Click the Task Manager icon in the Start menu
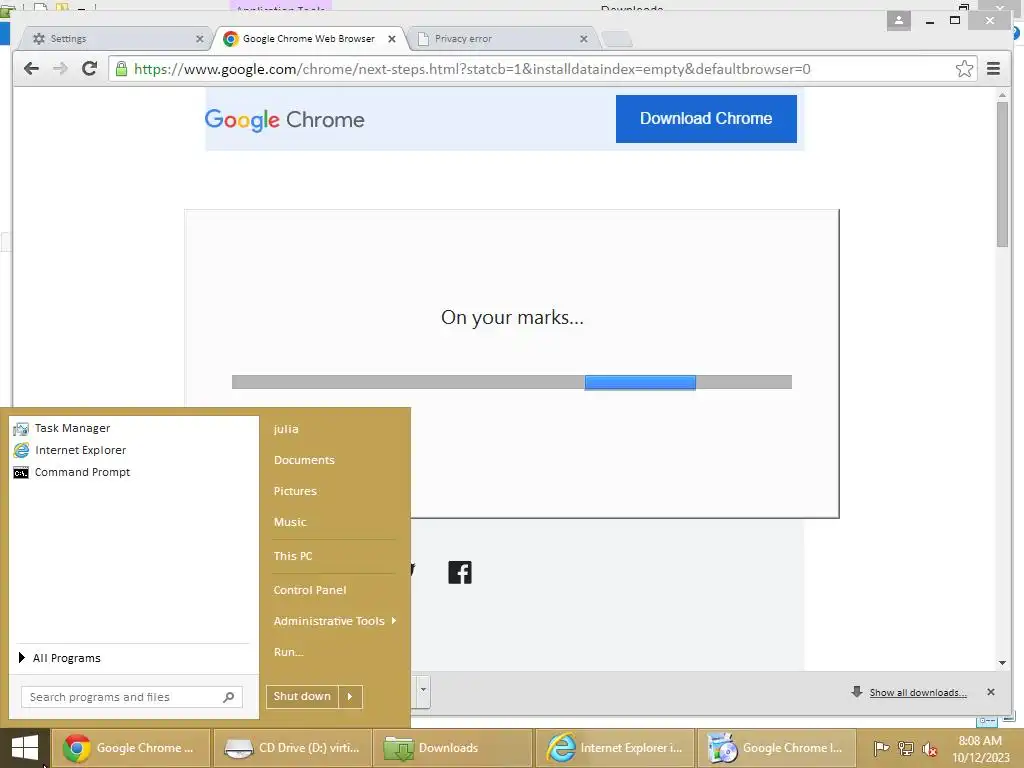Screen dimensions: 1024x768 [x=21, y=428]
